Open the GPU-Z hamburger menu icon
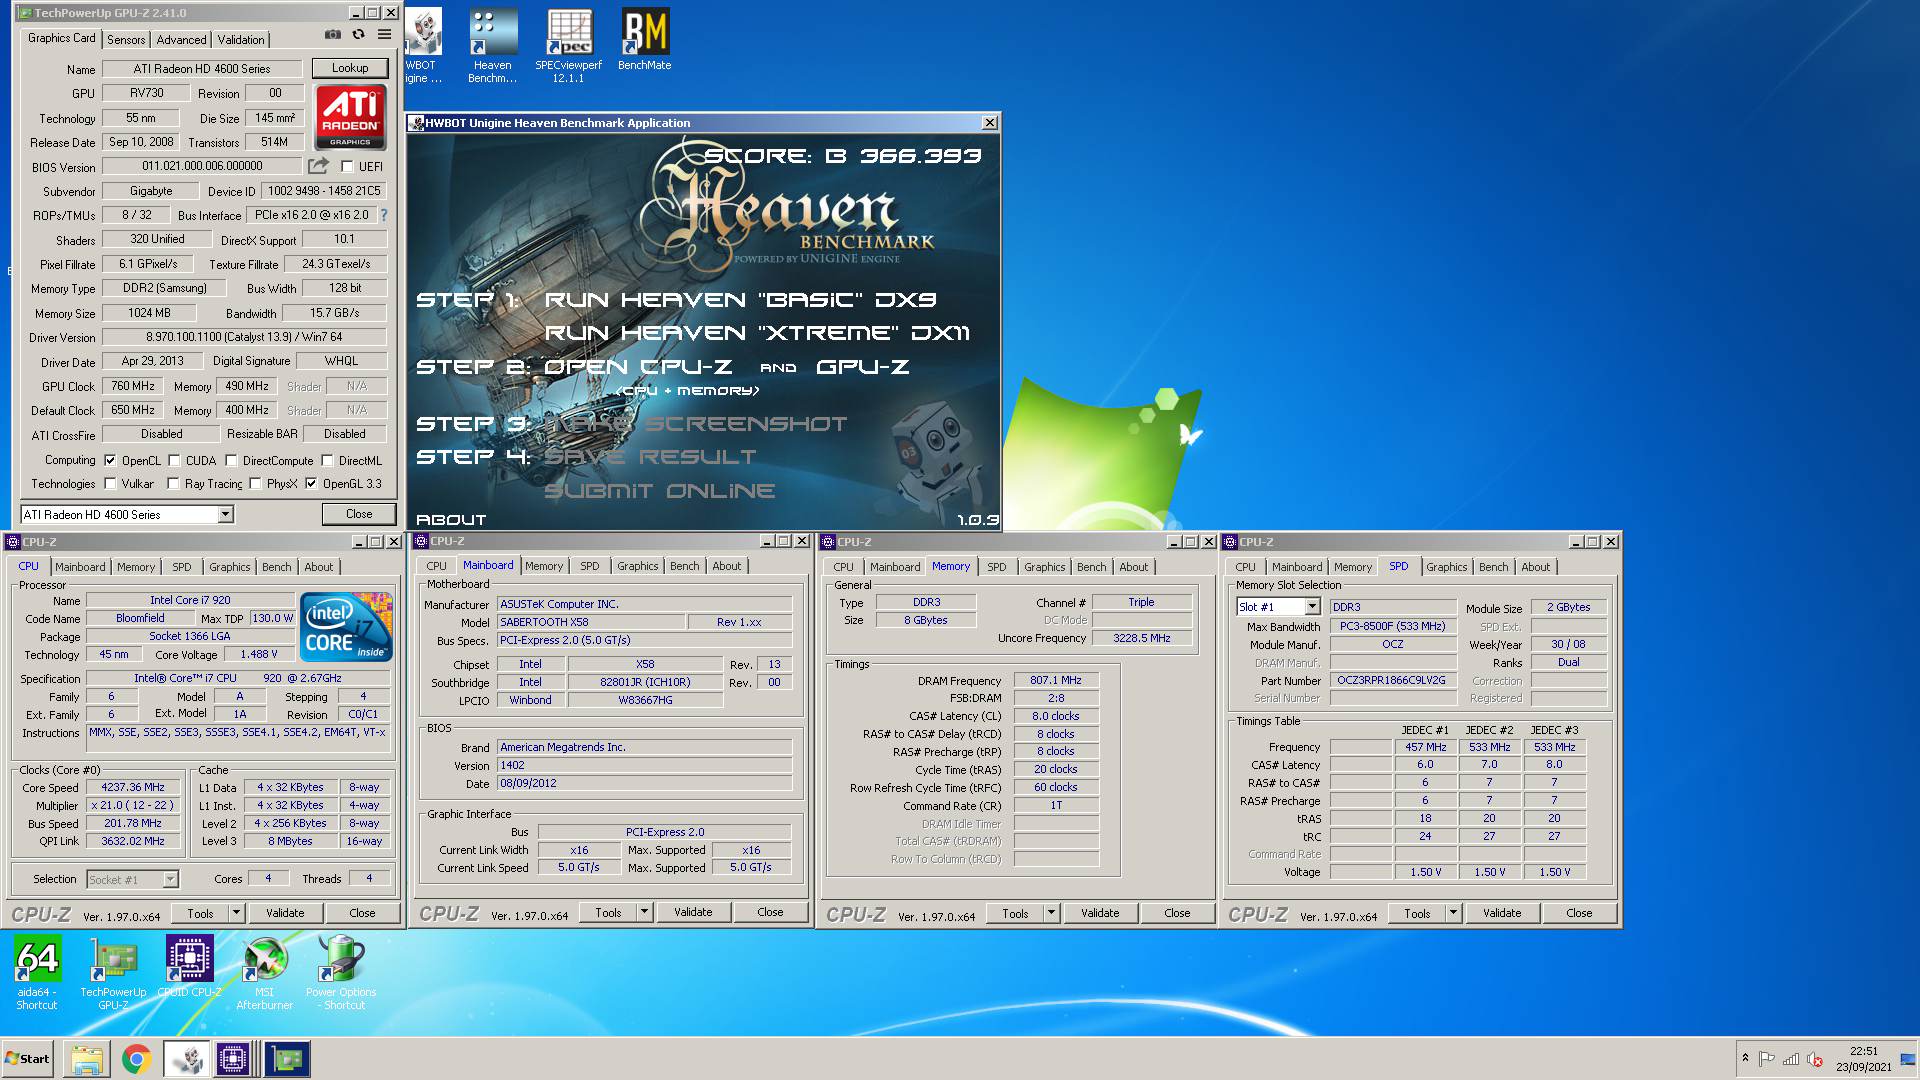Image resolution: width=1920 pixels, height=1080 pixels. (384, 35)
